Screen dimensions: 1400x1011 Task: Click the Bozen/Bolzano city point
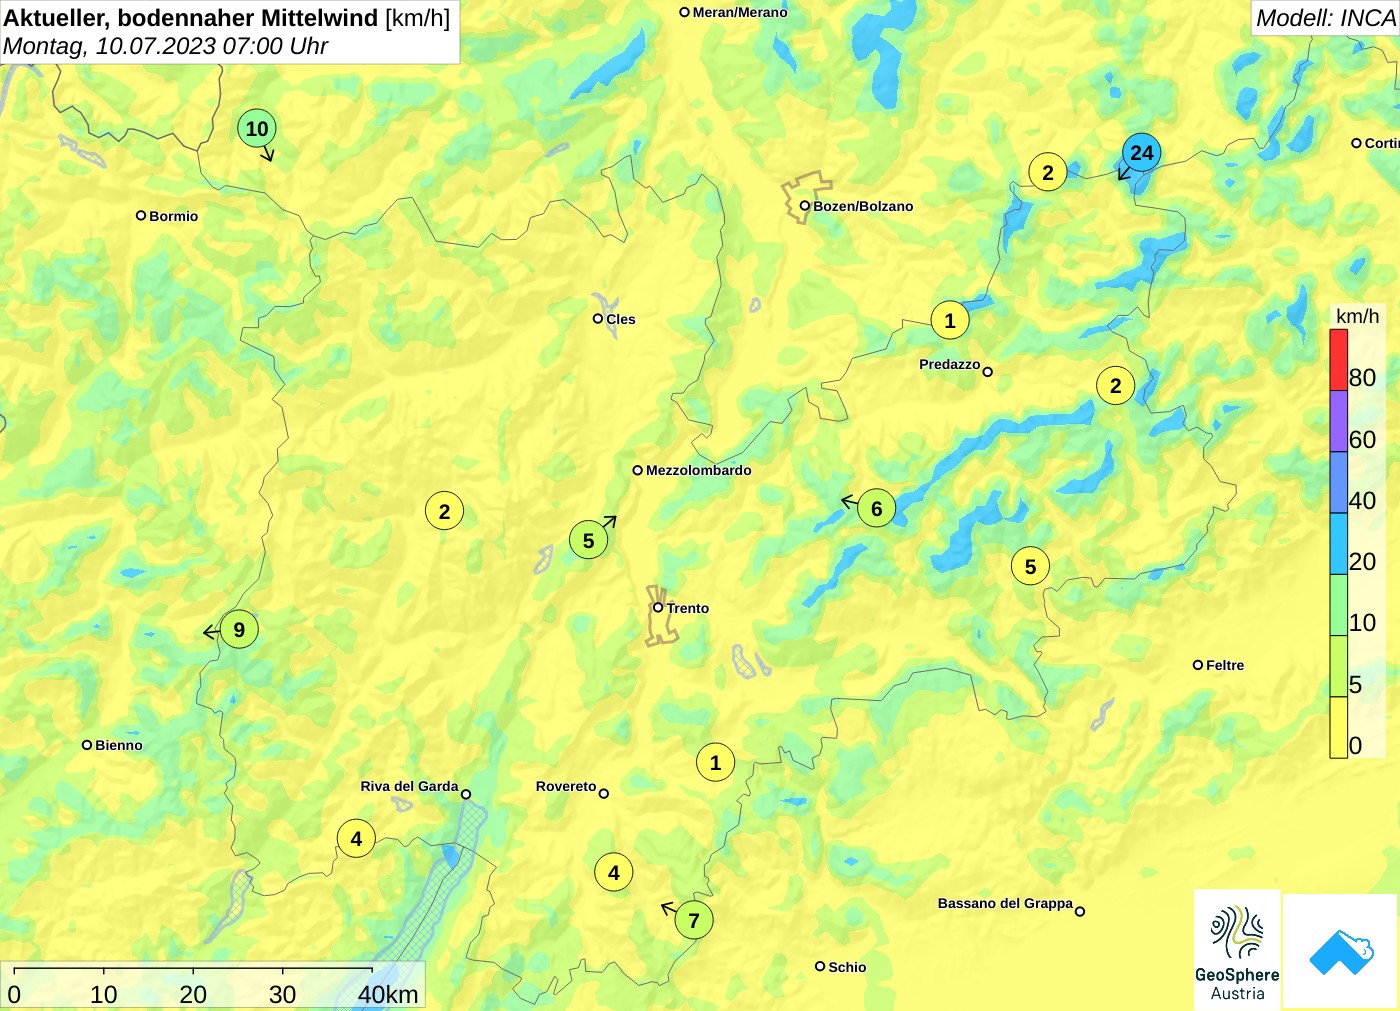pyautogui.click(x=804, y=206)
